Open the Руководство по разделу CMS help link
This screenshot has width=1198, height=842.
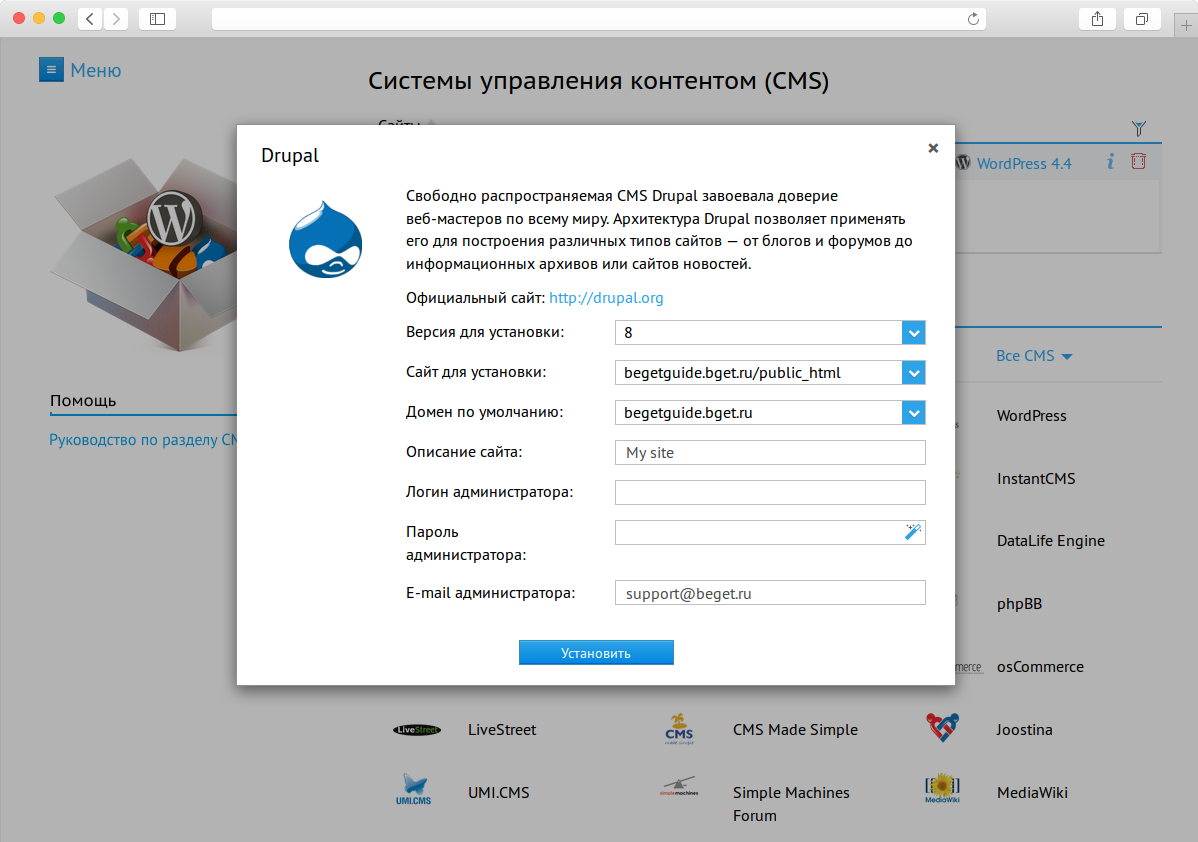144,440
